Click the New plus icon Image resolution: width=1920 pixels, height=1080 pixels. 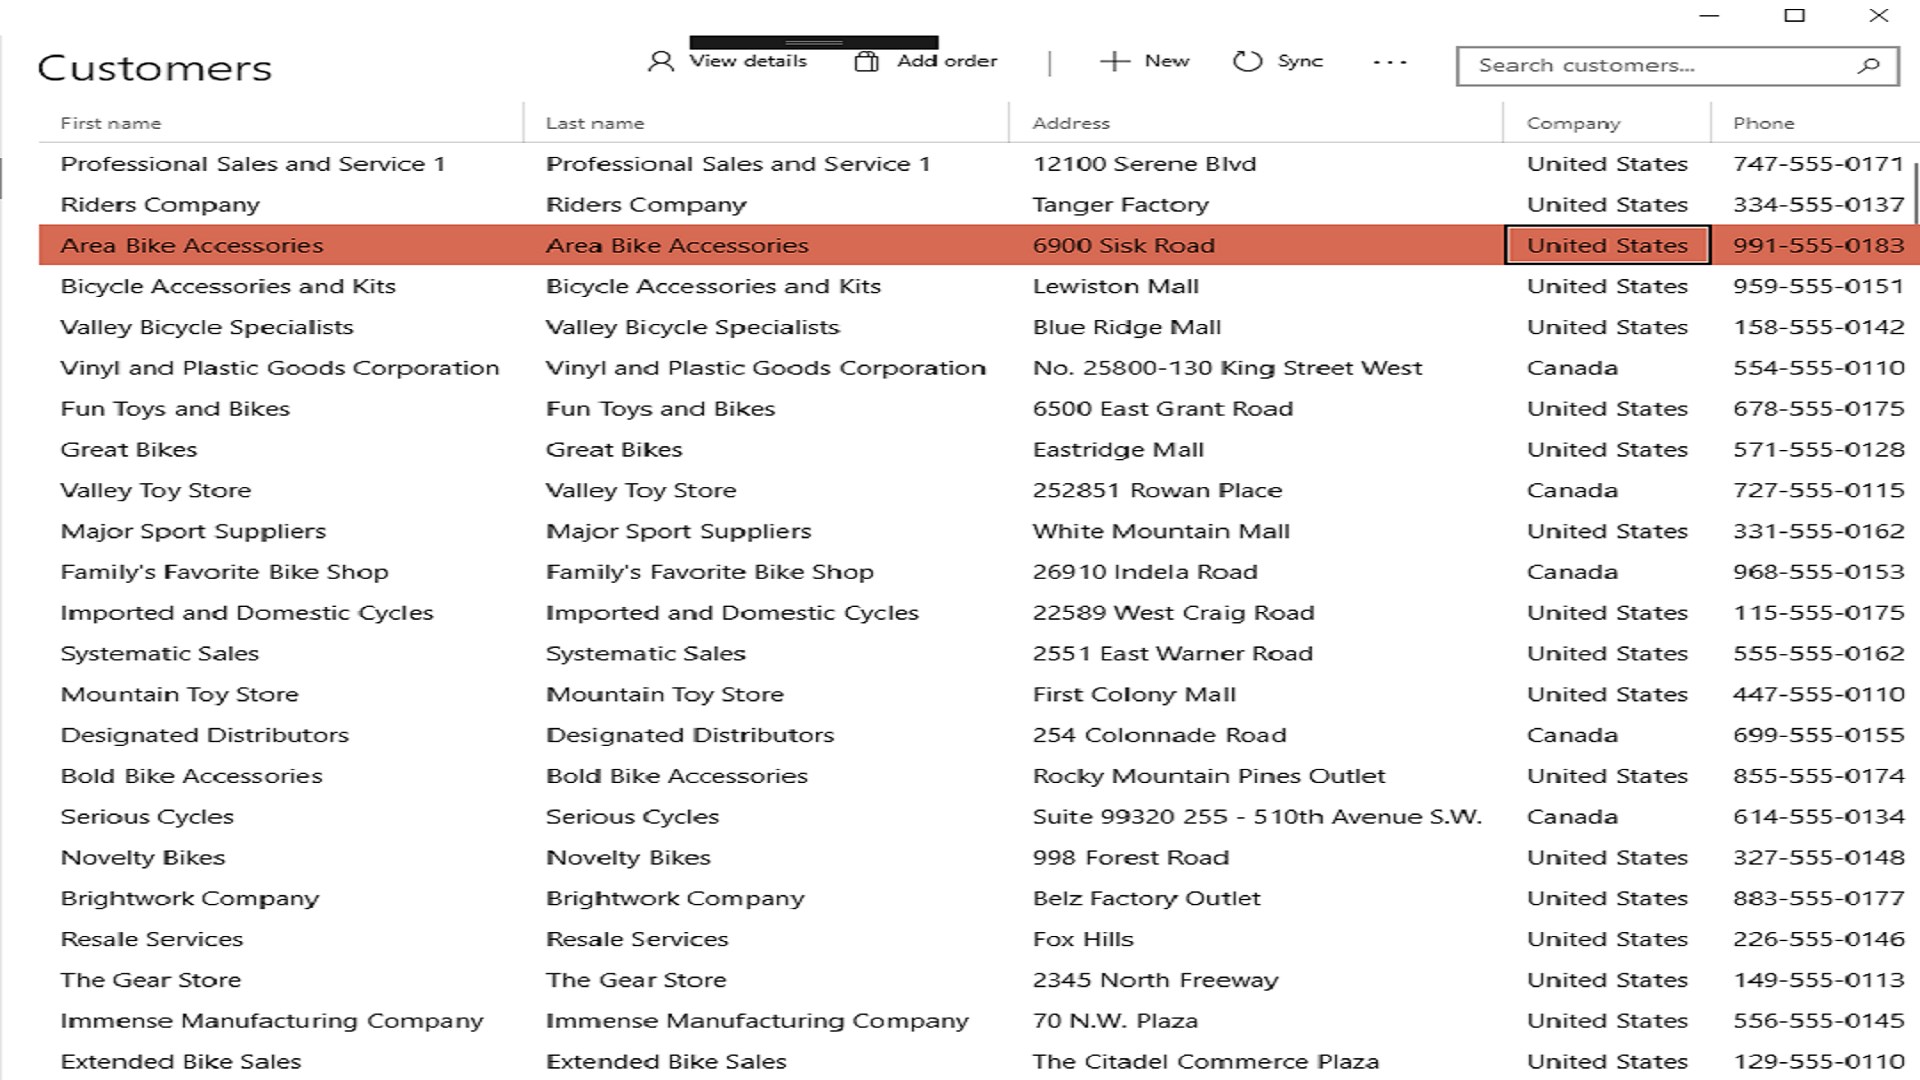point(1114,62)
